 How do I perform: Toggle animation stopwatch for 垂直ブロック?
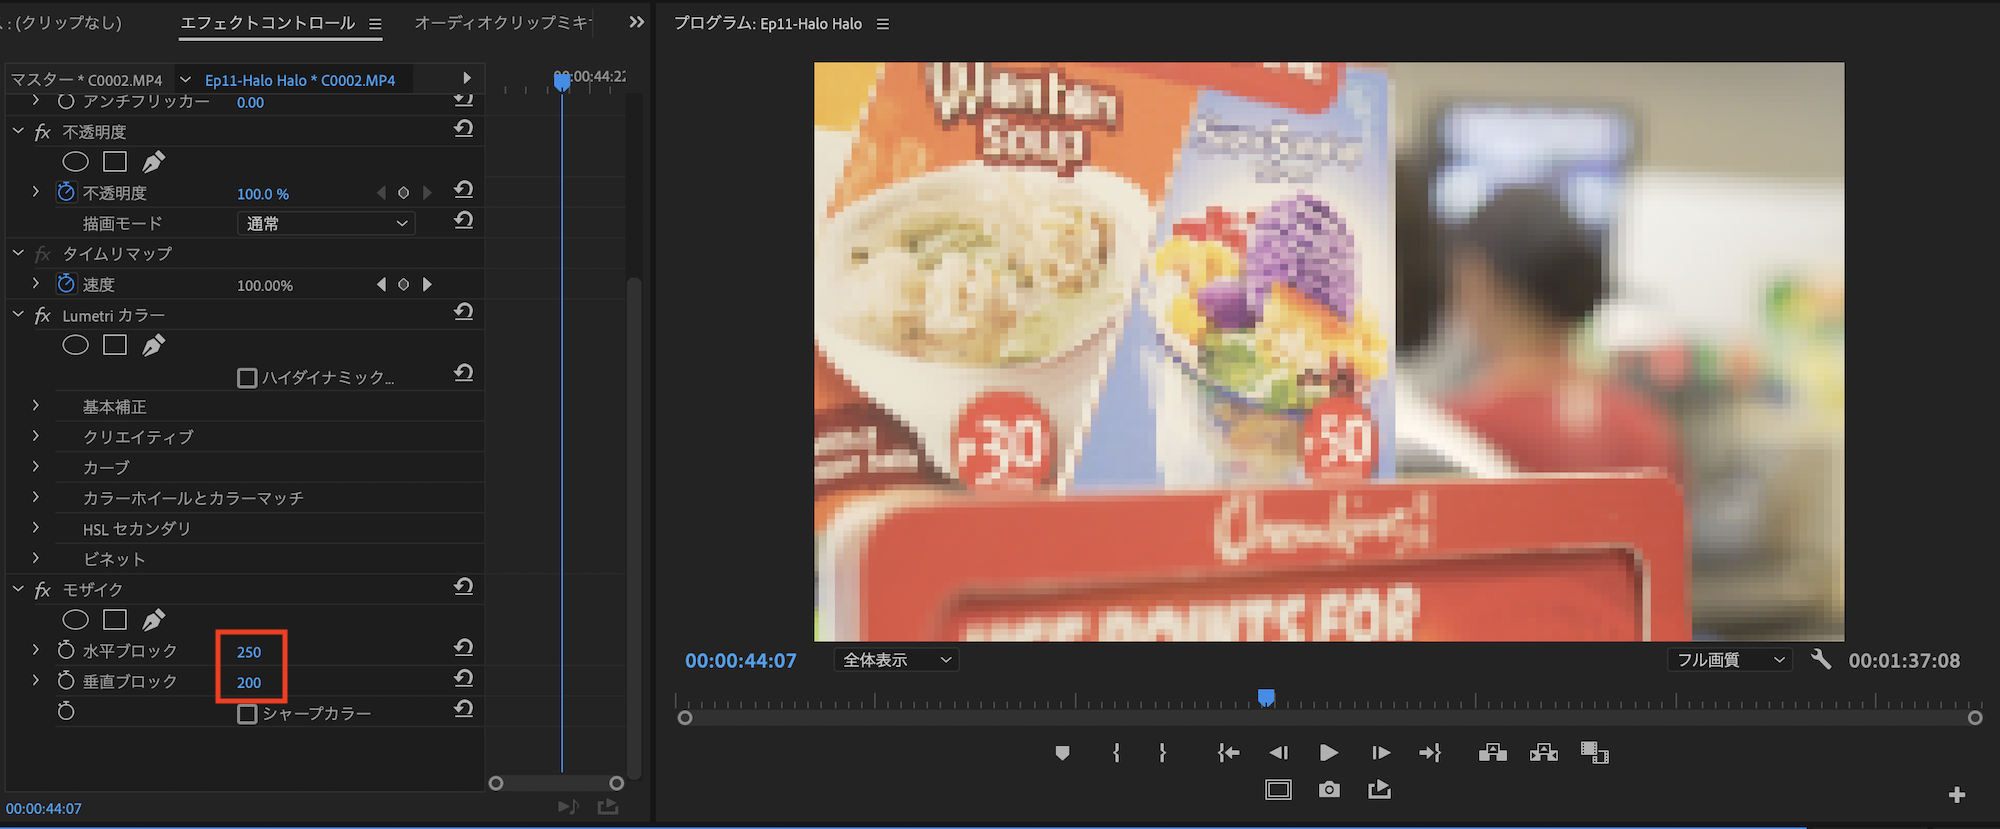click(66, 681)
